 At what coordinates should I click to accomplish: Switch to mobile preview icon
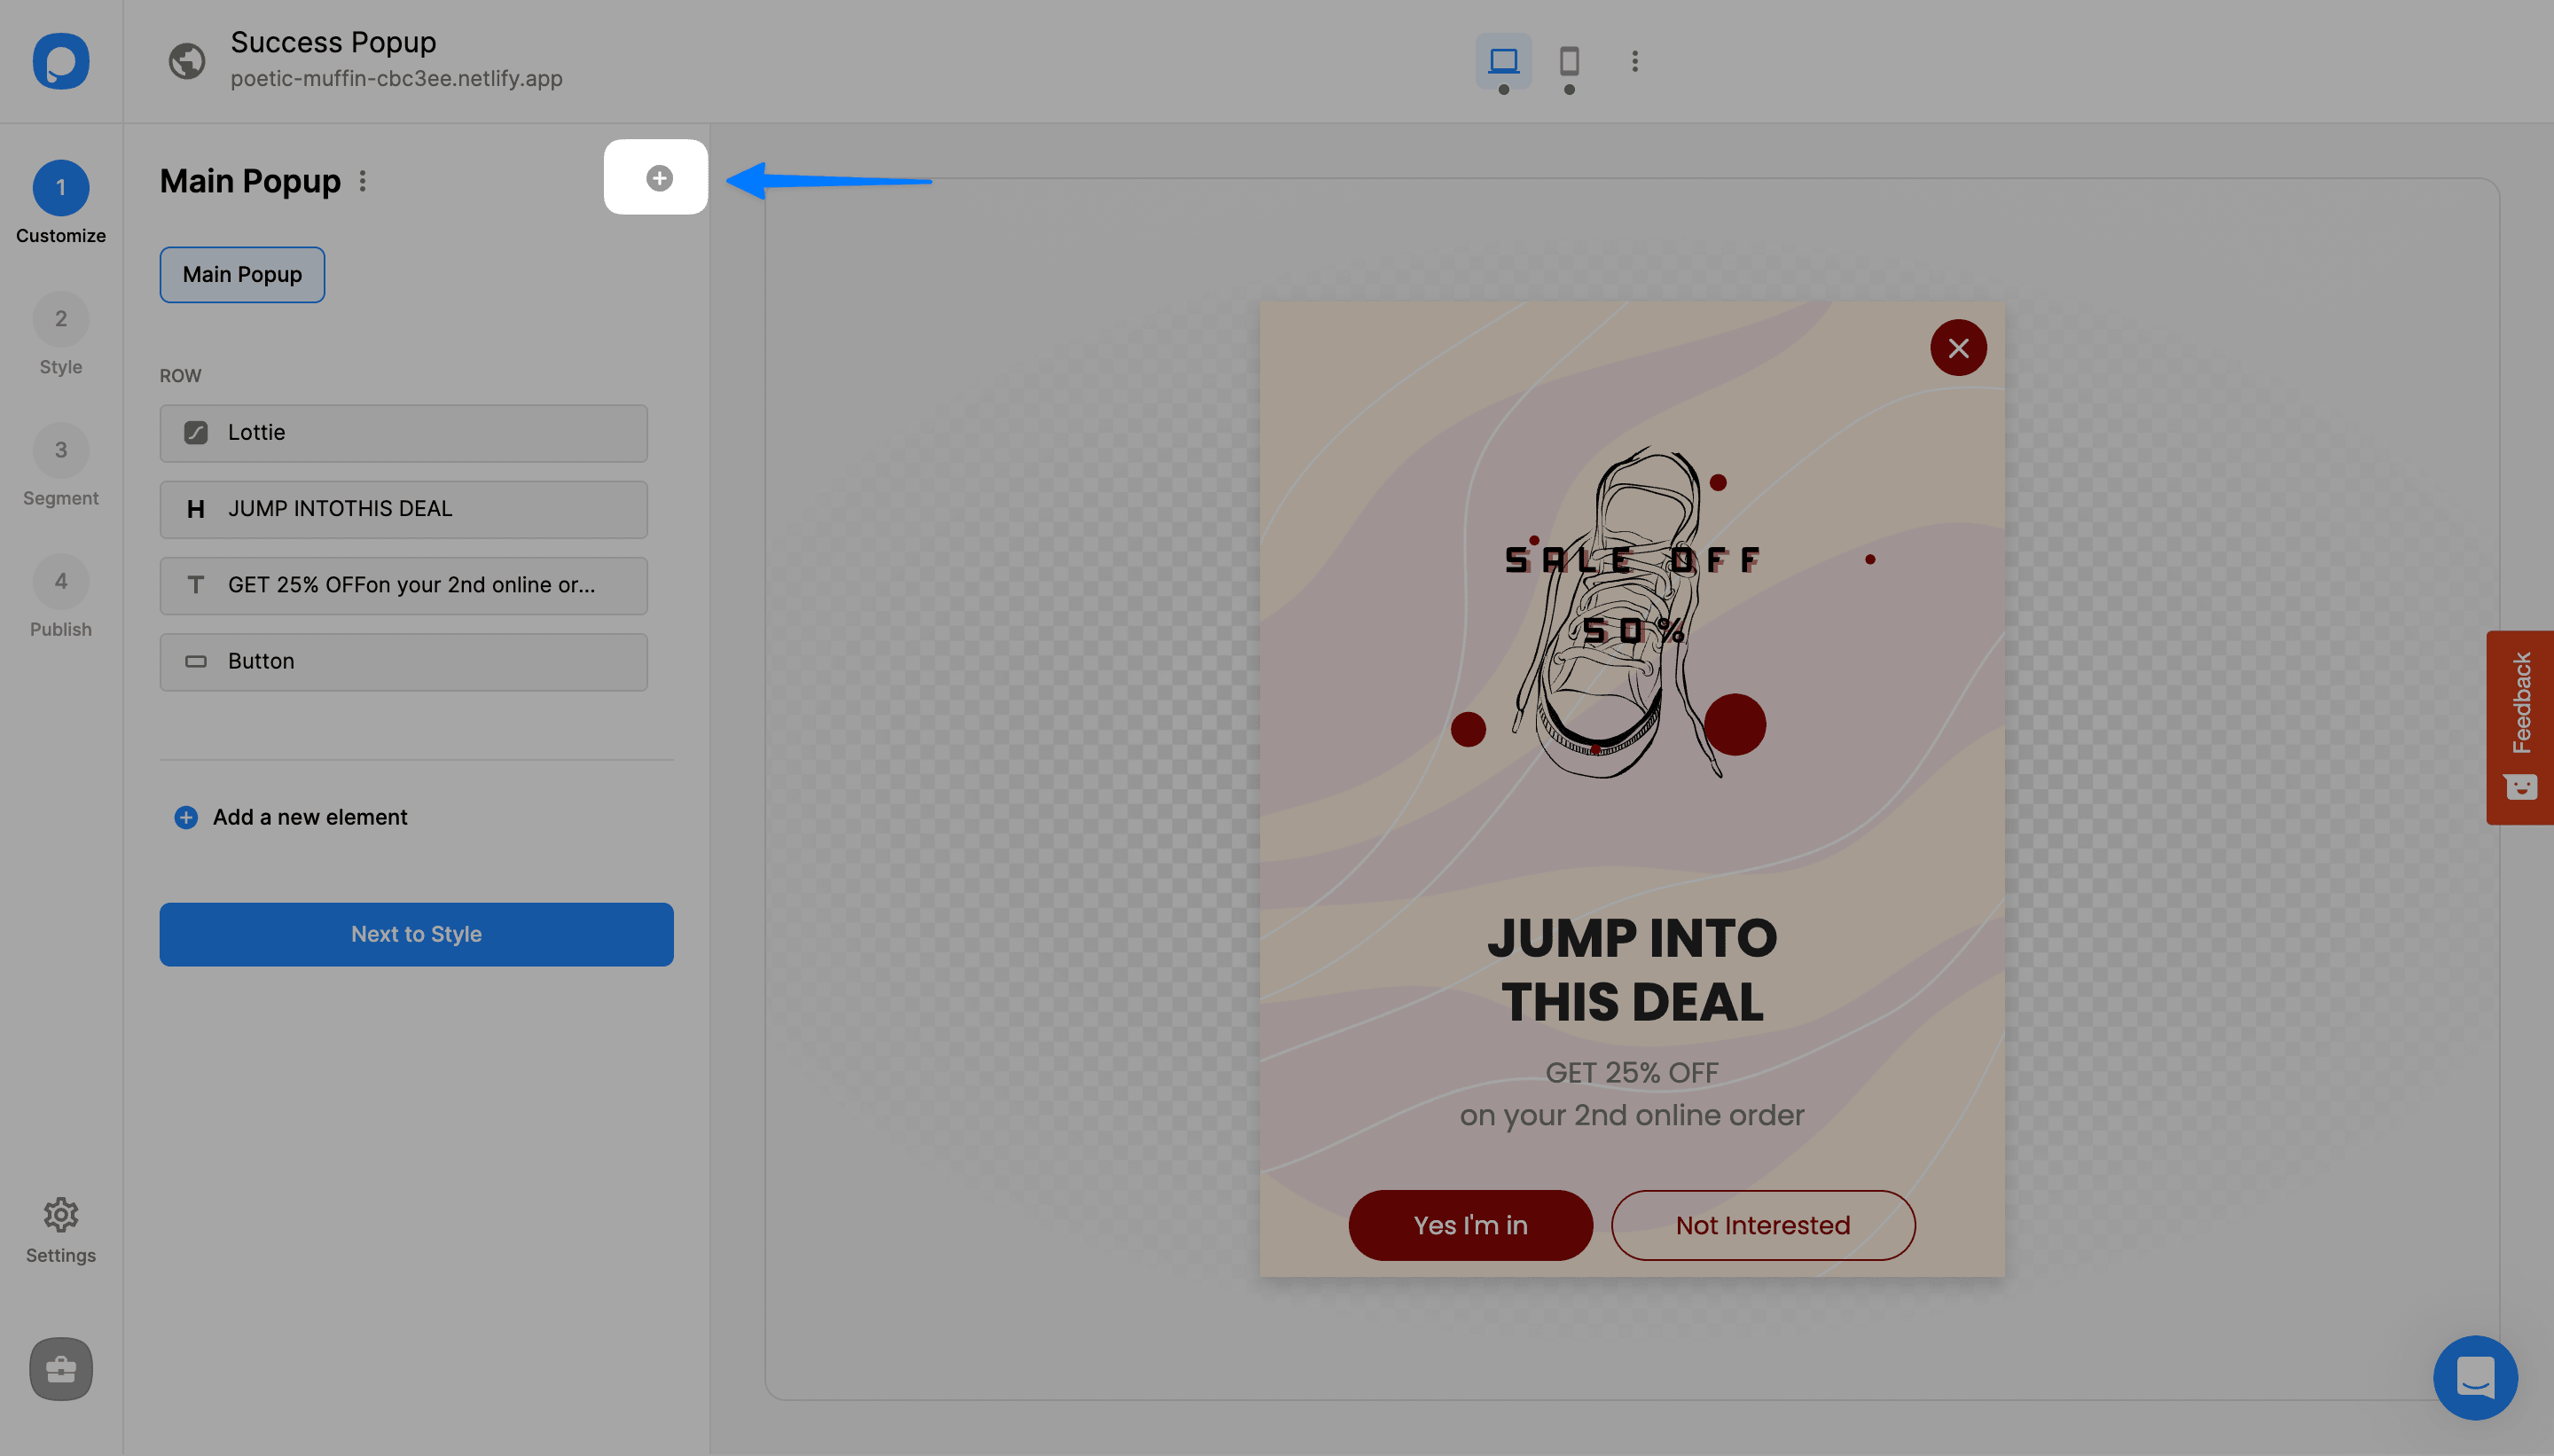1569,61
